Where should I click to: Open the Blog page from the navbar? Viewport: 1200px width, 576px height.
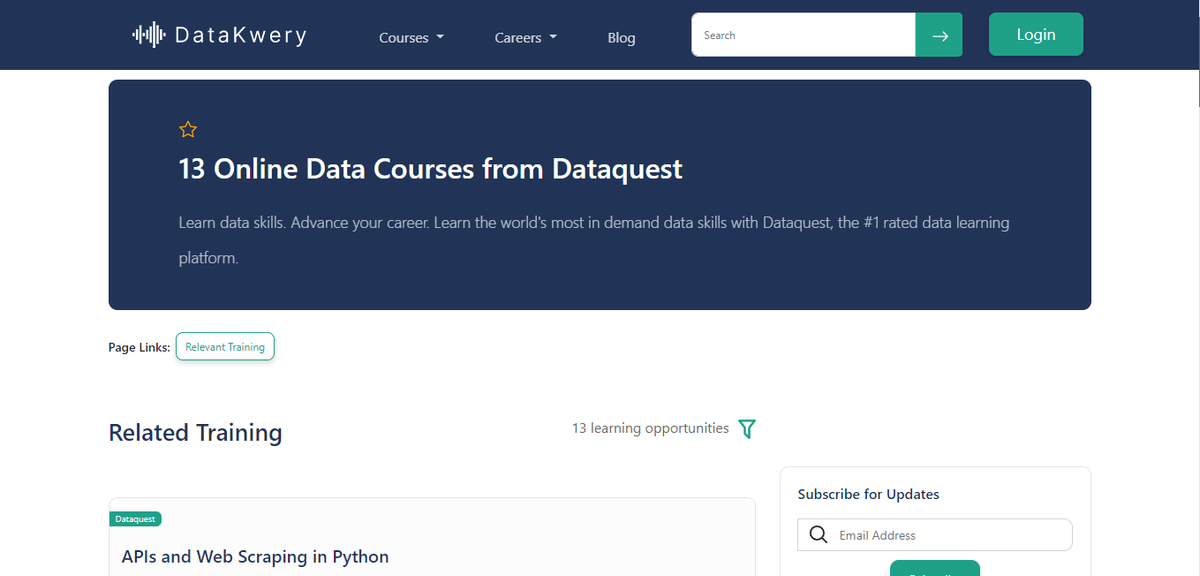coord(621,38)
